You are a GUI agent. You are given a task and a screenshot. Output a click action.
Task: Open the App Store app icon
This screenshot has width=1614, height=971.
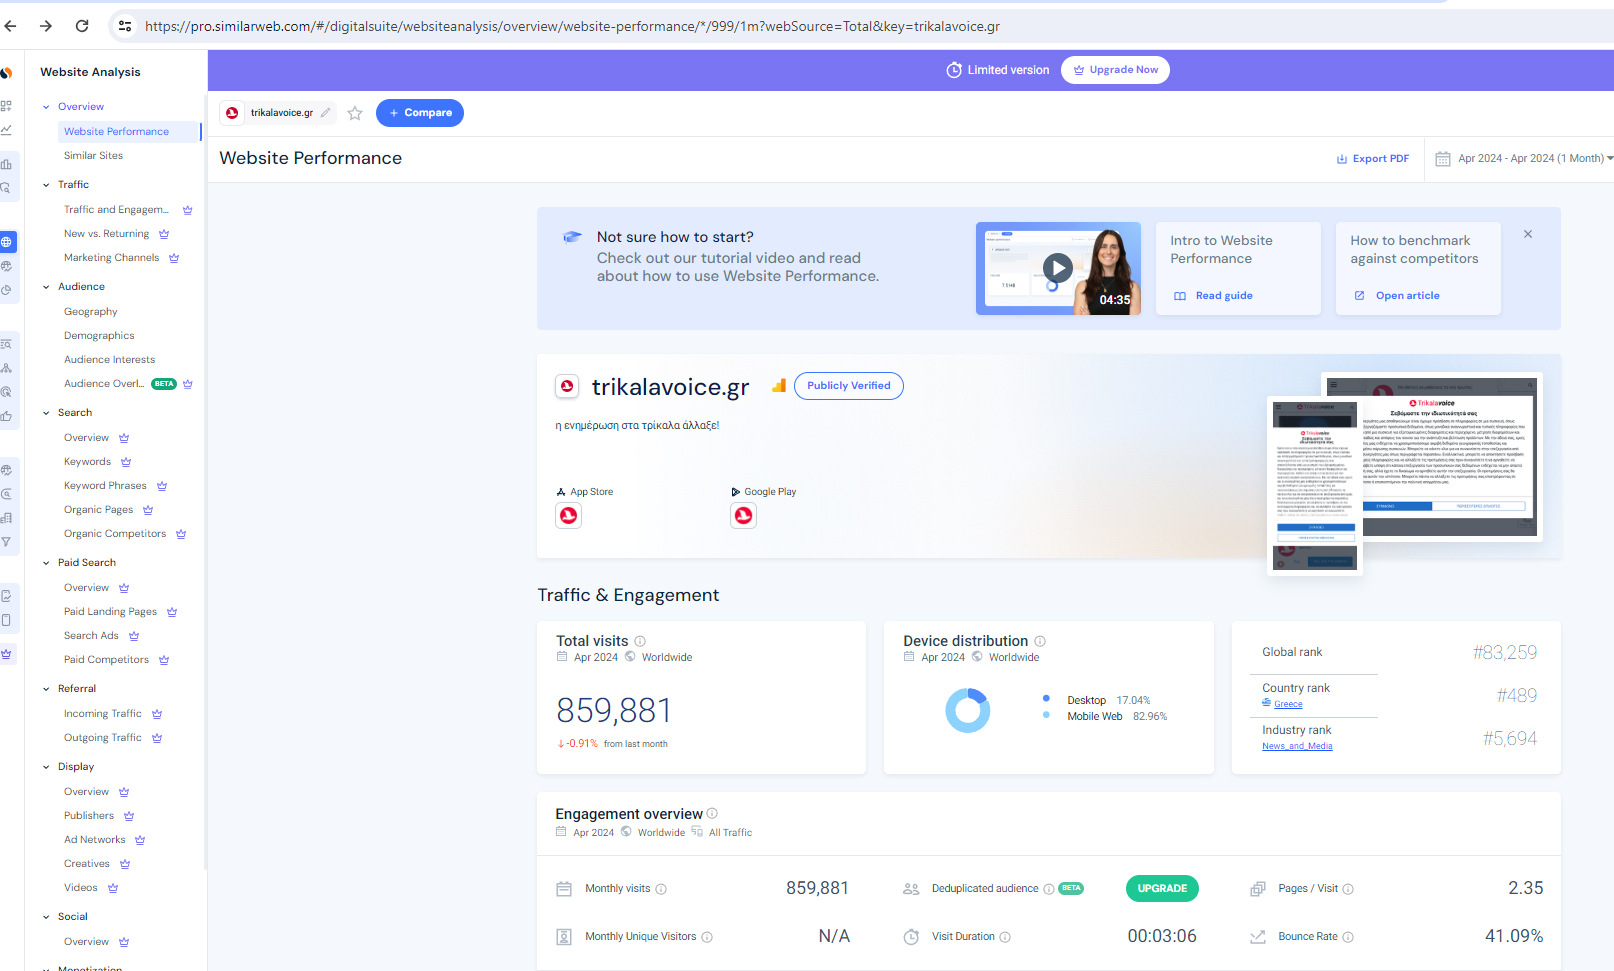(x=568, y=515)
